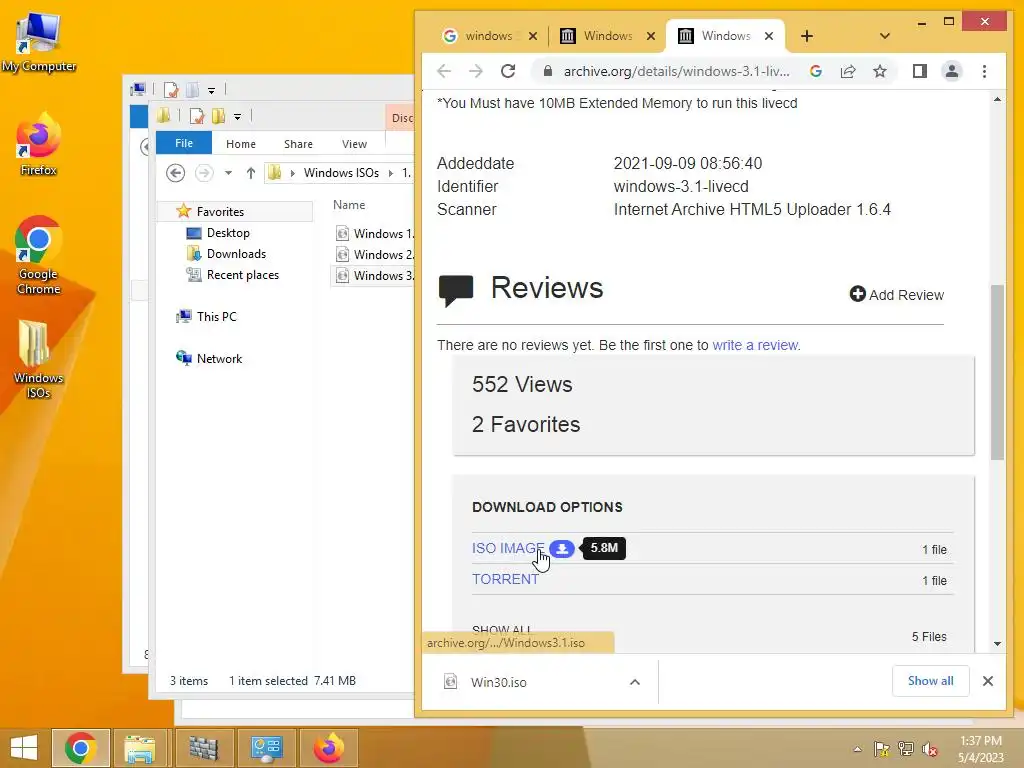Viewport: 1024px width, 768px height.
Task: Click Chrome icon in taskbar
Action: tap(81, 748)
